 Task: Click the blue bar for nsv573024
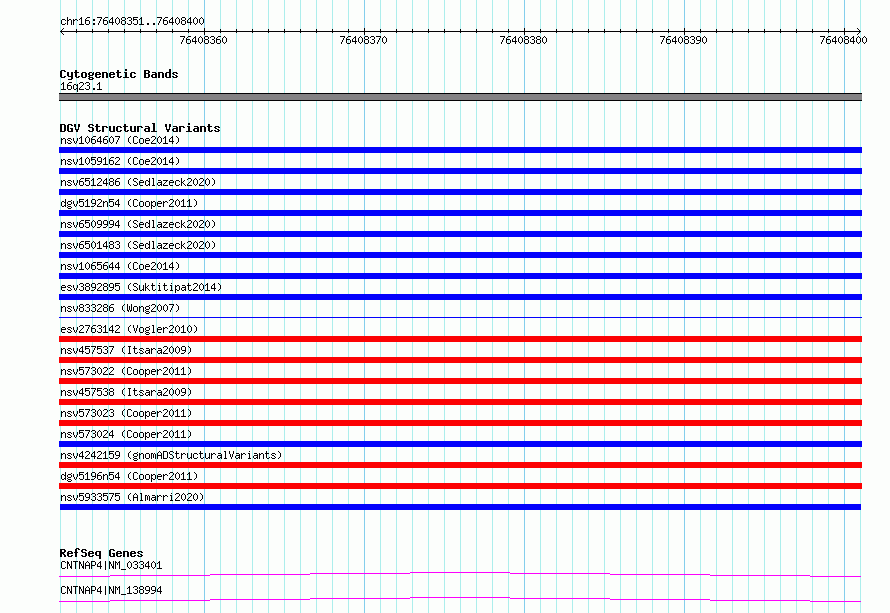point(460,444)
